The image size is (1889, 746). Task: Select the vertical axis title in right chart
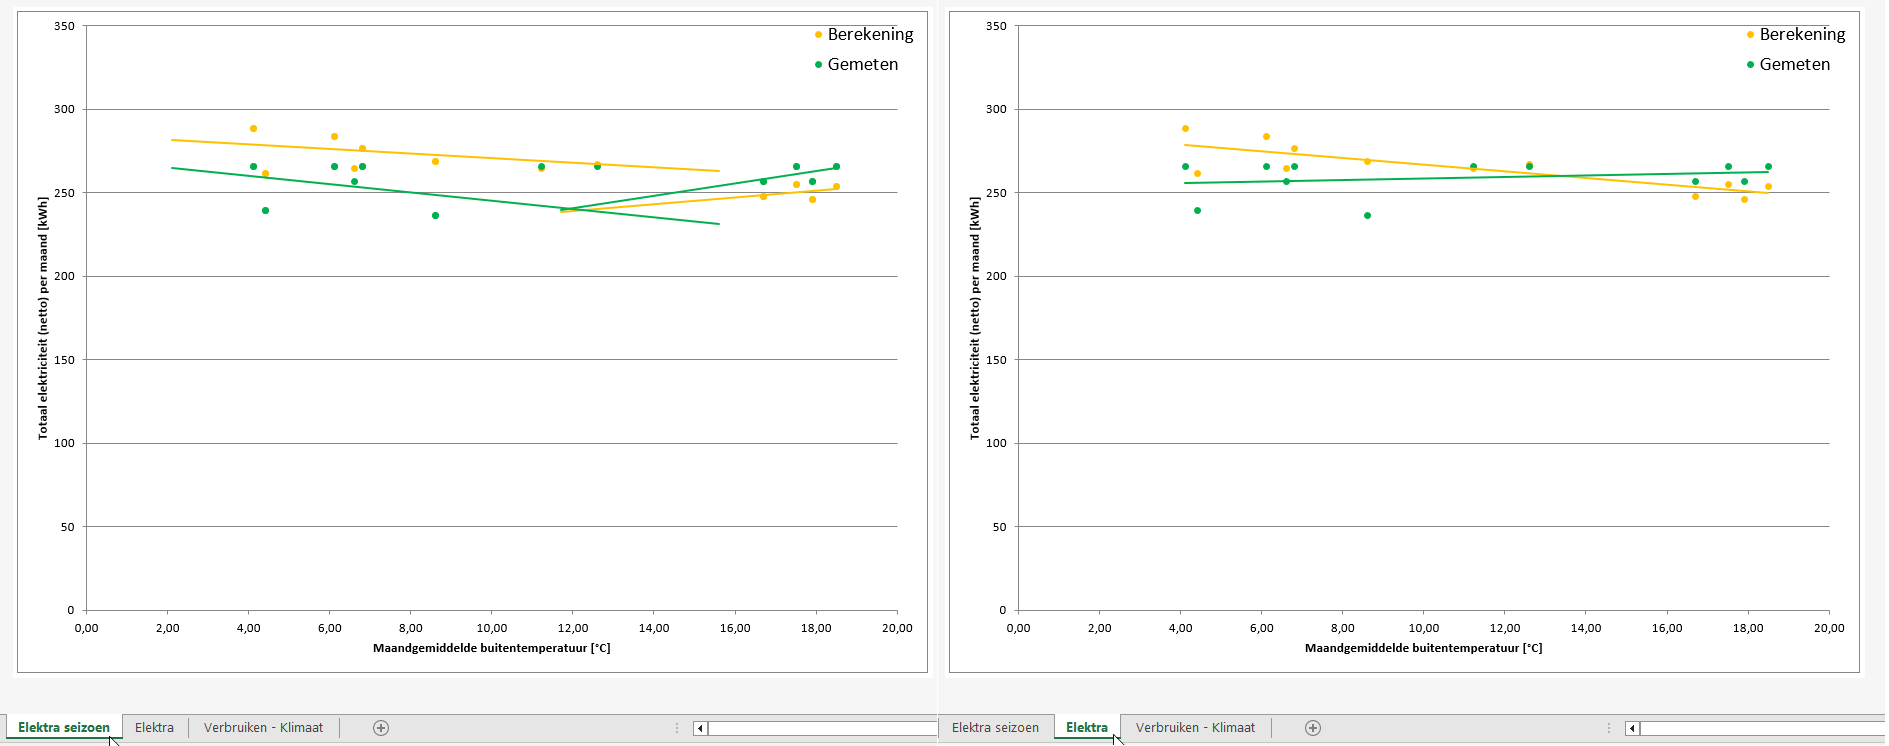tap(975, 318)
